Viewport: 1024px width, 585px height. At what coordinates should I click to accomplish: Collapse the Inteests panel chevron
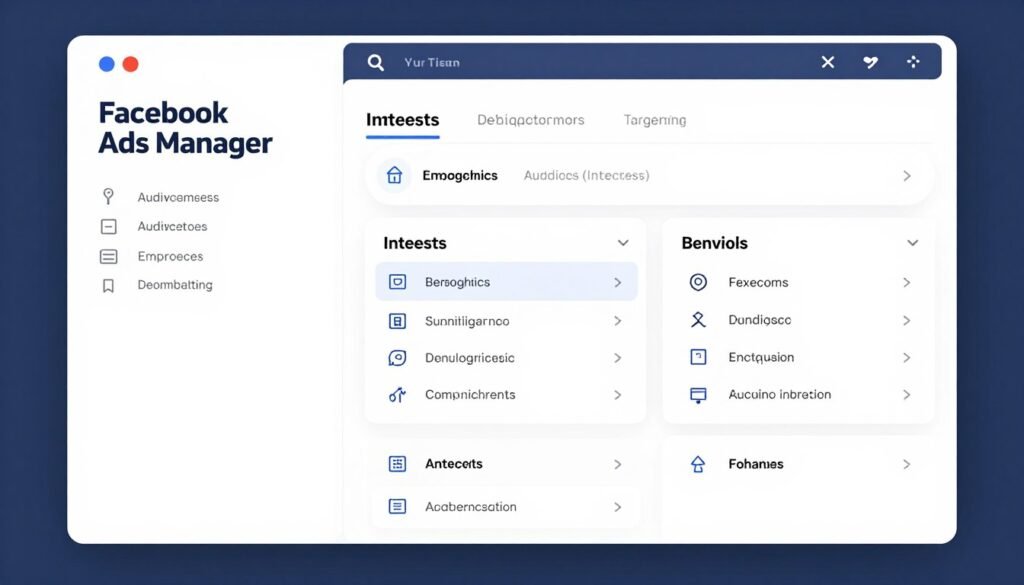point(622,242)
